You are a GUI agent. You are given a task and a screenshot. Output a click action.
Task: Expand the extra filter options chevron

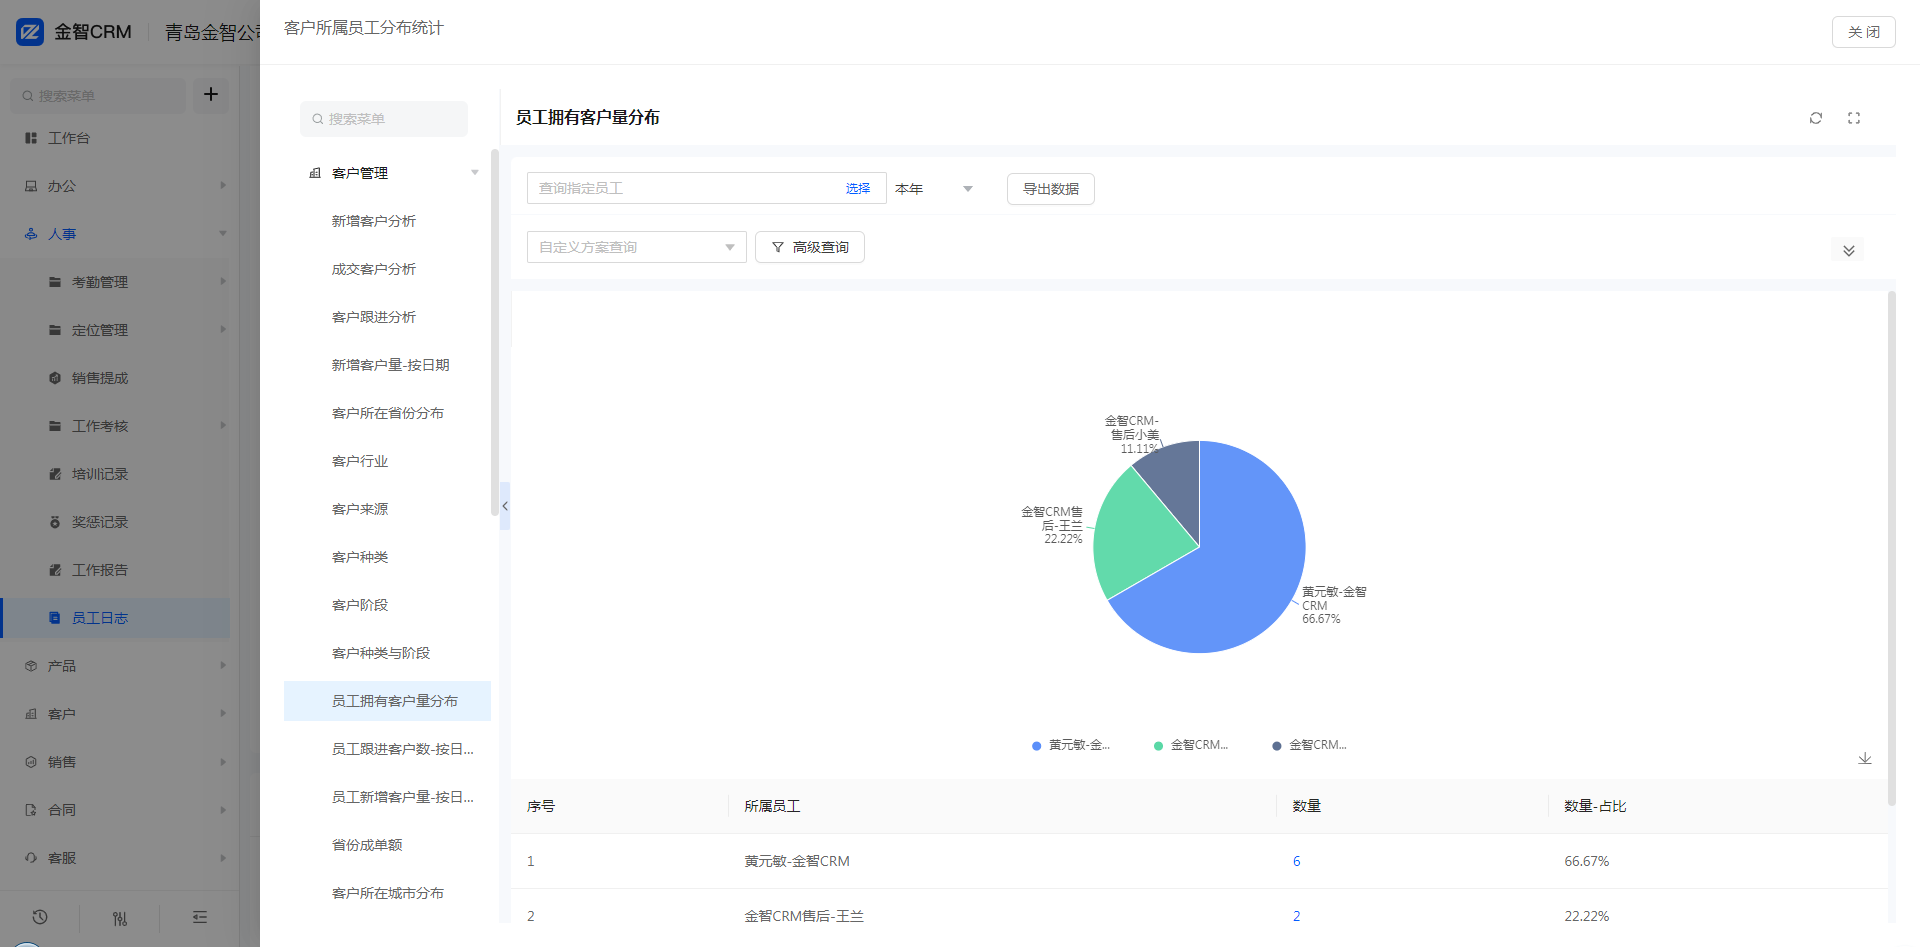(x=1849, y=250)
